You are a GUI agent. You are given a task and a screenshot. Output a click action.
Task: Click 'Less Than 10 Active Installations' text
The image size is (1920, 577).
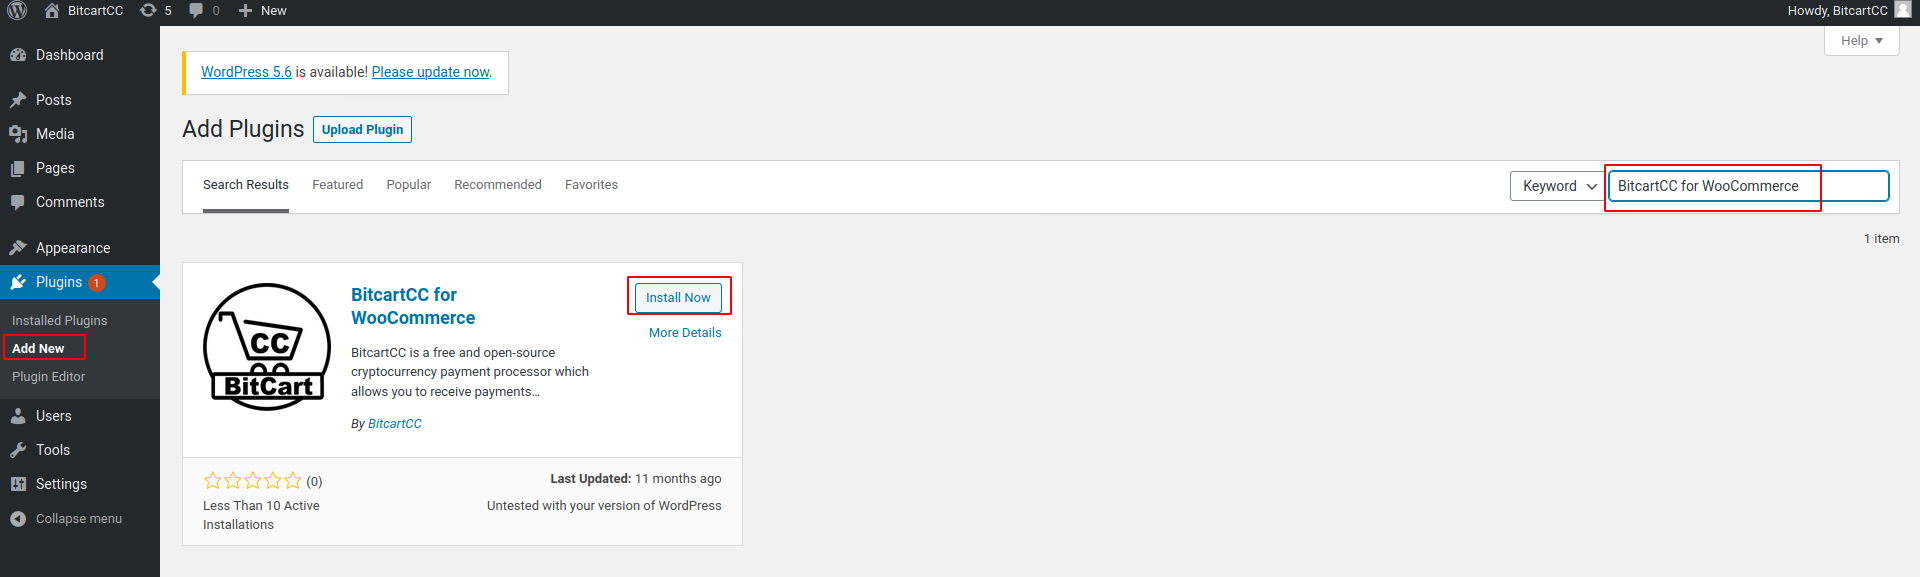click(x=261, y=515)
